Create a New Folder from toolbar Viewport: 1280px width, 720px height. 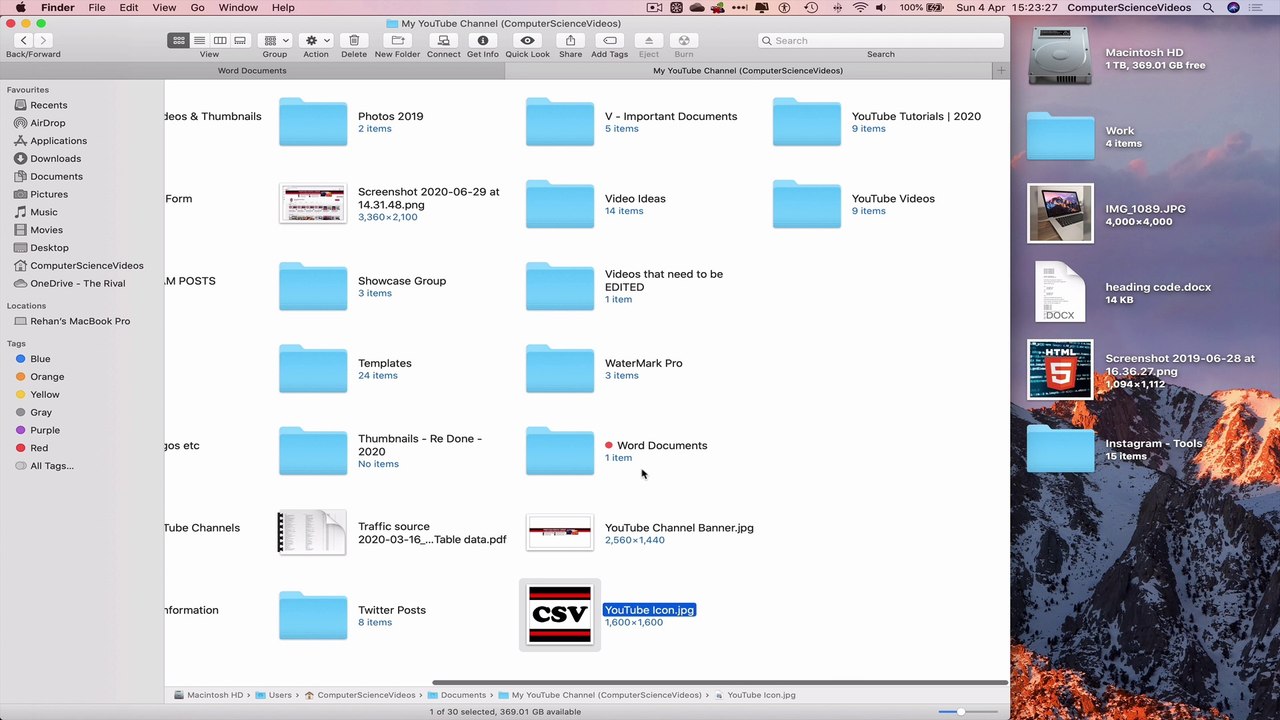click(398, 40)
